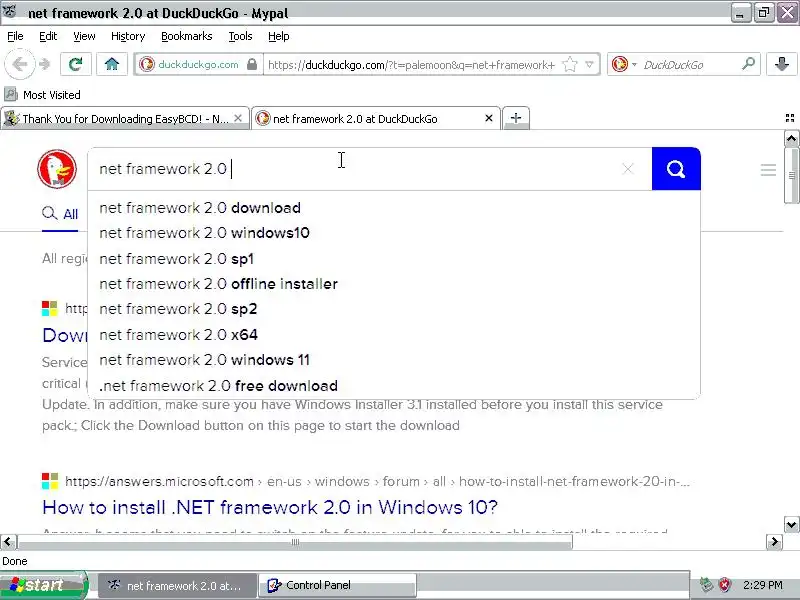Open 'How to install .NET framework 2.0 in Windows 10?' link
The width and height of the screenshot is (800, 600).
pyautogui.click(x=270, y=507)
